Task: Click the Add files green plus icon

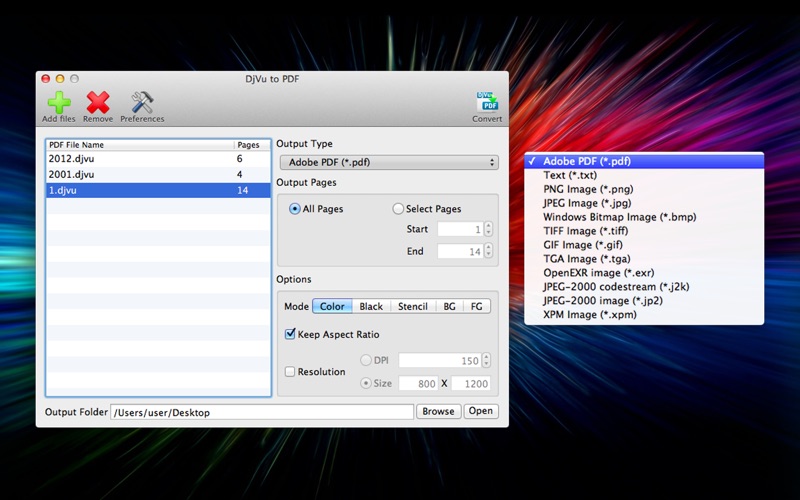Action: point(59,103)
